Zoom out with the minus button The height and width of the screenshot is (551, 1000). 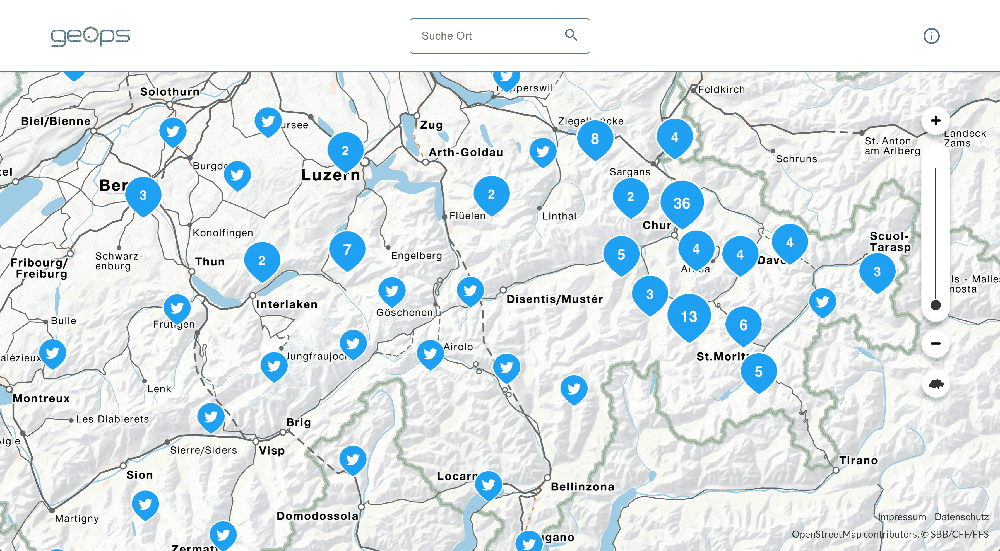point(935,345)
